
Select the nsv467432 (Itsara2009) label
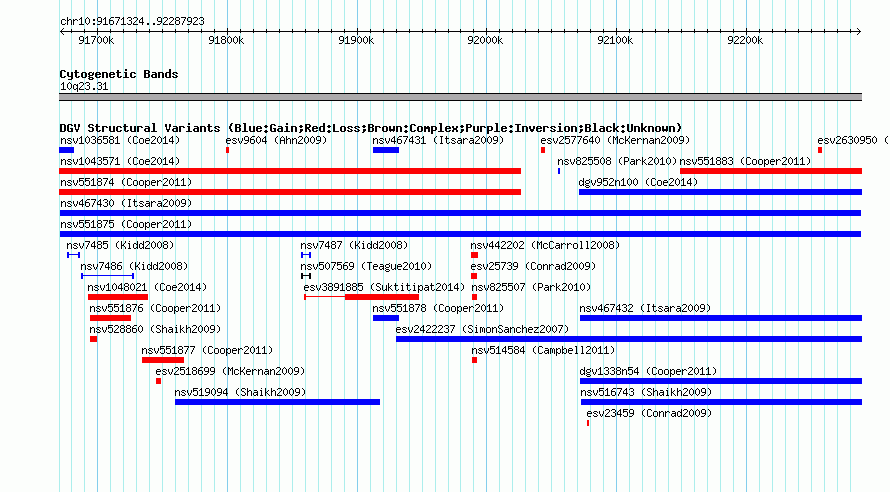click(645, 308)
